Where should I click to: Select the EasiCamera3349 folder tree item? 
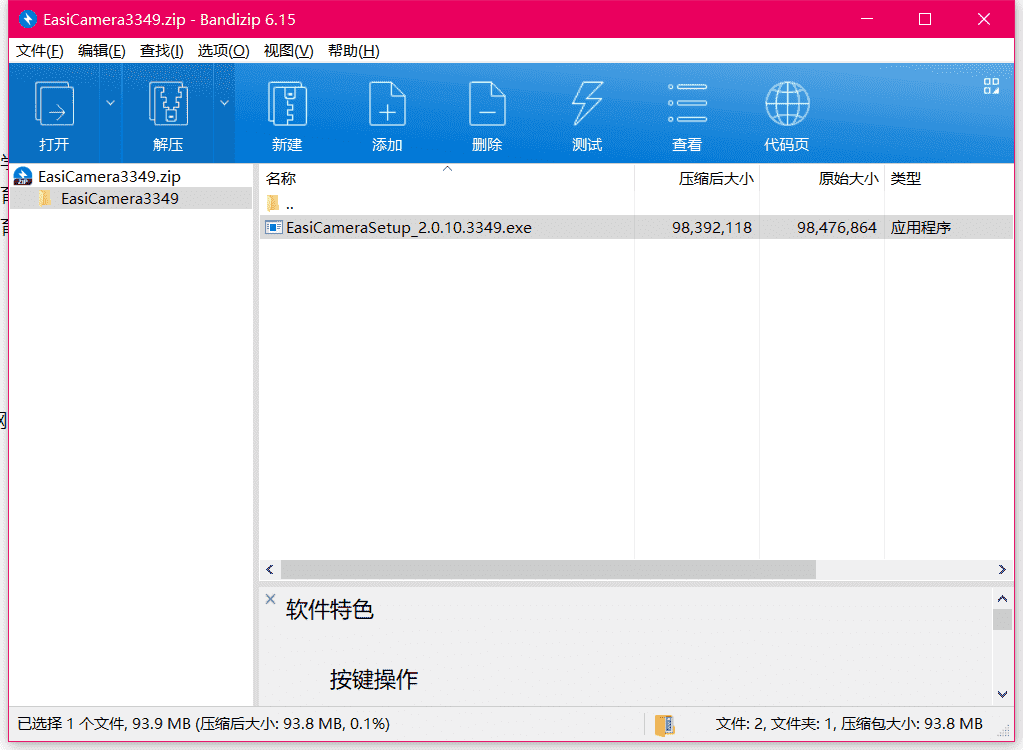click(119, 198)
